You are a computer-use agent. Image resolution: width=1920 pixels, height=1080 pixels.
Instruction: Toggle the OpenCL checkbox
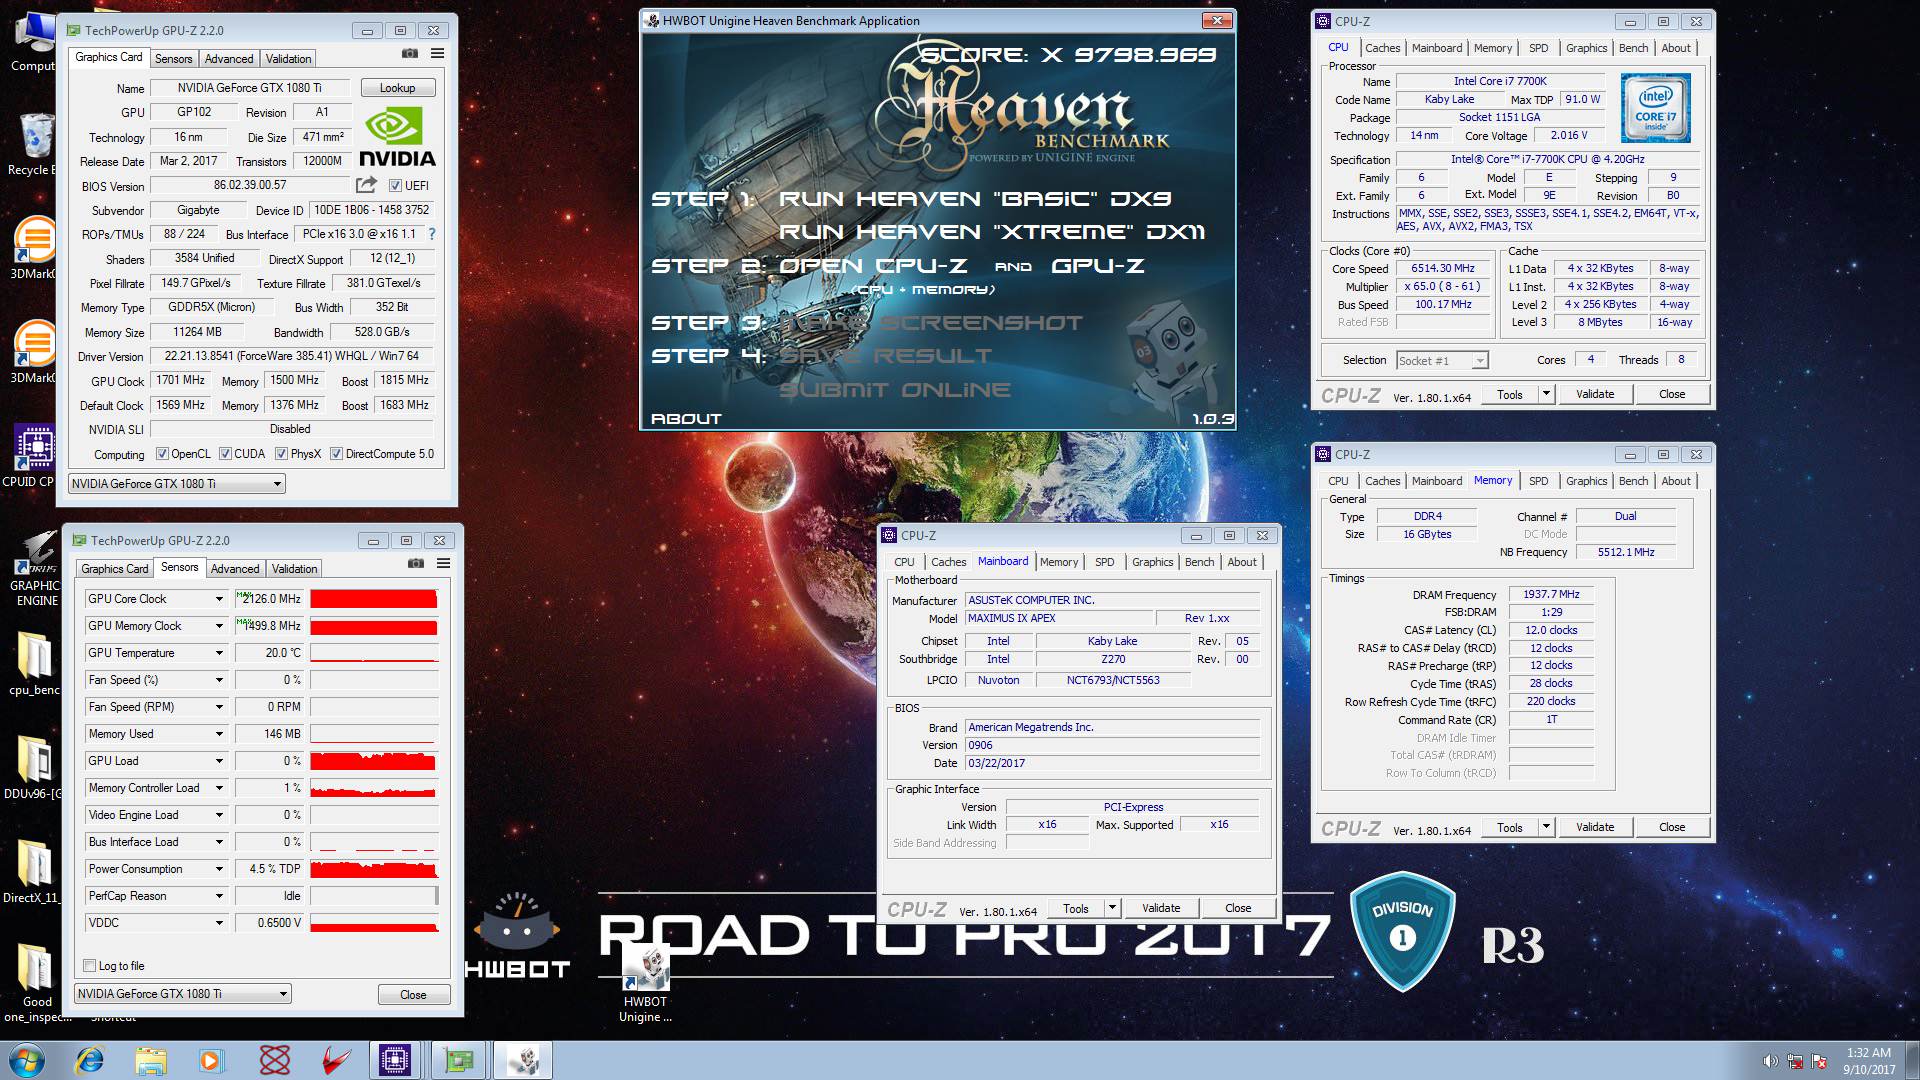(x=162, y=454)
